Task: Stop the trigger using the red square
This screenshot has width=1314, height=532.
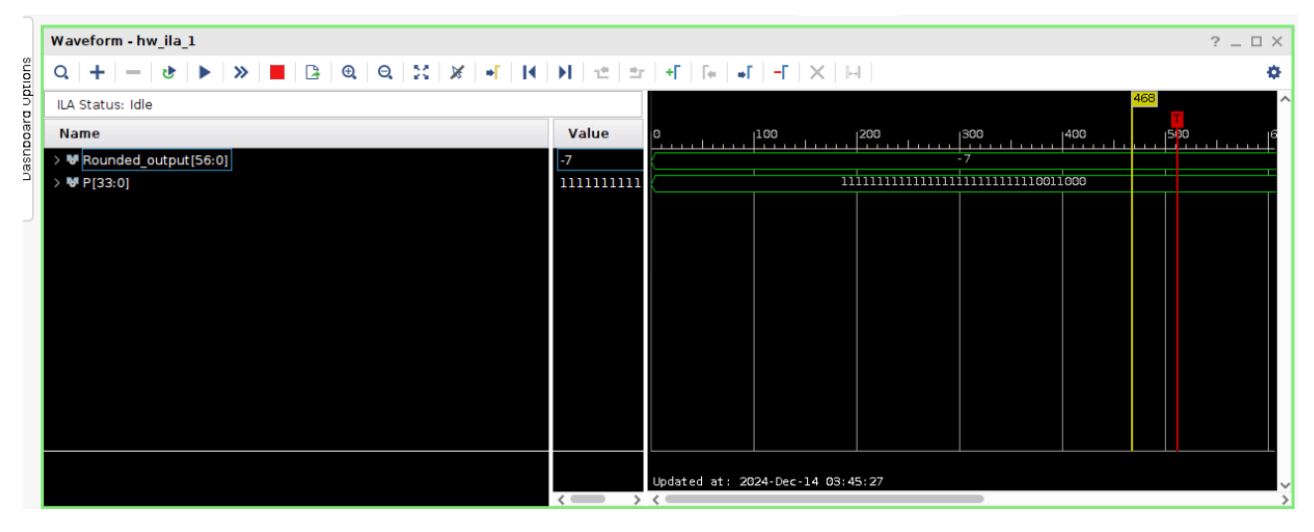Action: 275,72
